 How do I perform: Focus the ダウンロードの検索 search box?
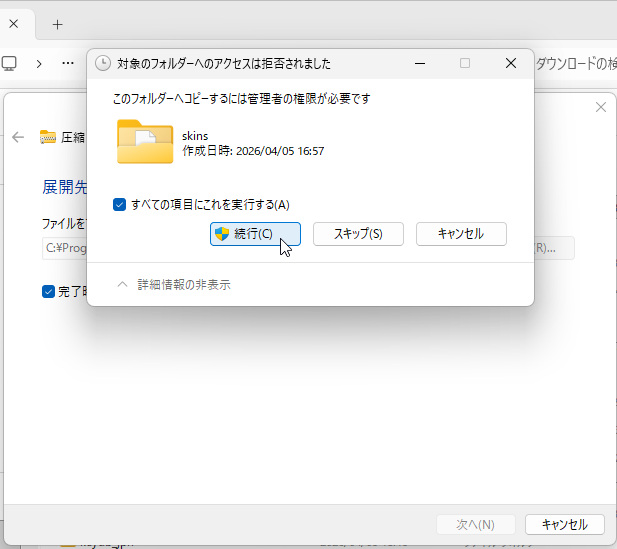click(x=576, y=63)
